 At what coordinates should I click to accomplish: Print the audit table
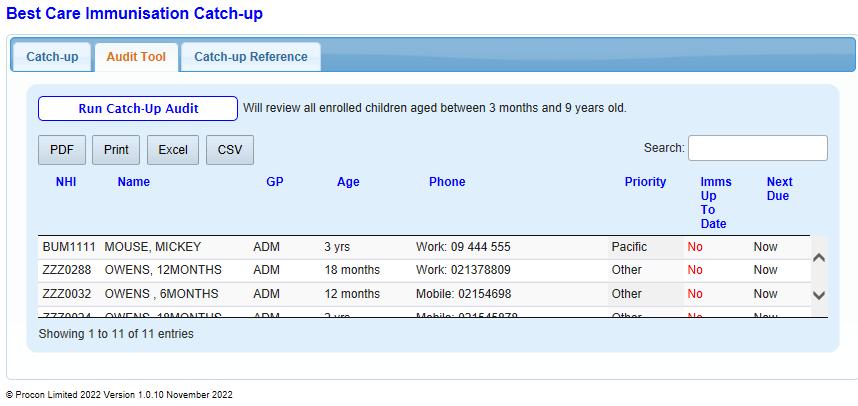pyautogui.click(x=116, y=150)
